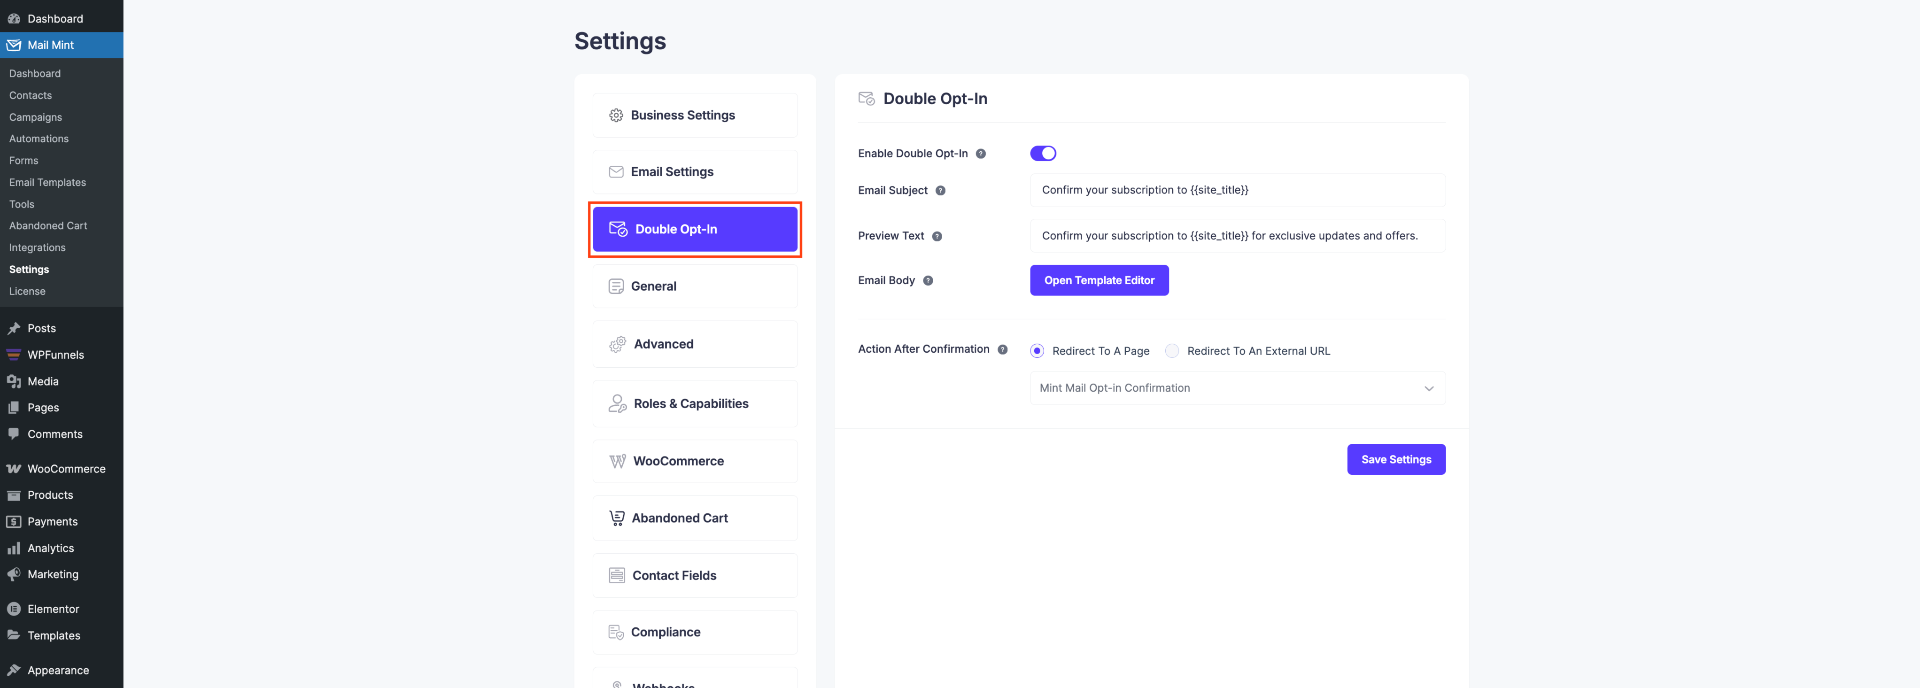Select Redirect To An External URL option
The image size is (1920, 688).
pyautogui.click(x=1172, y=351)
